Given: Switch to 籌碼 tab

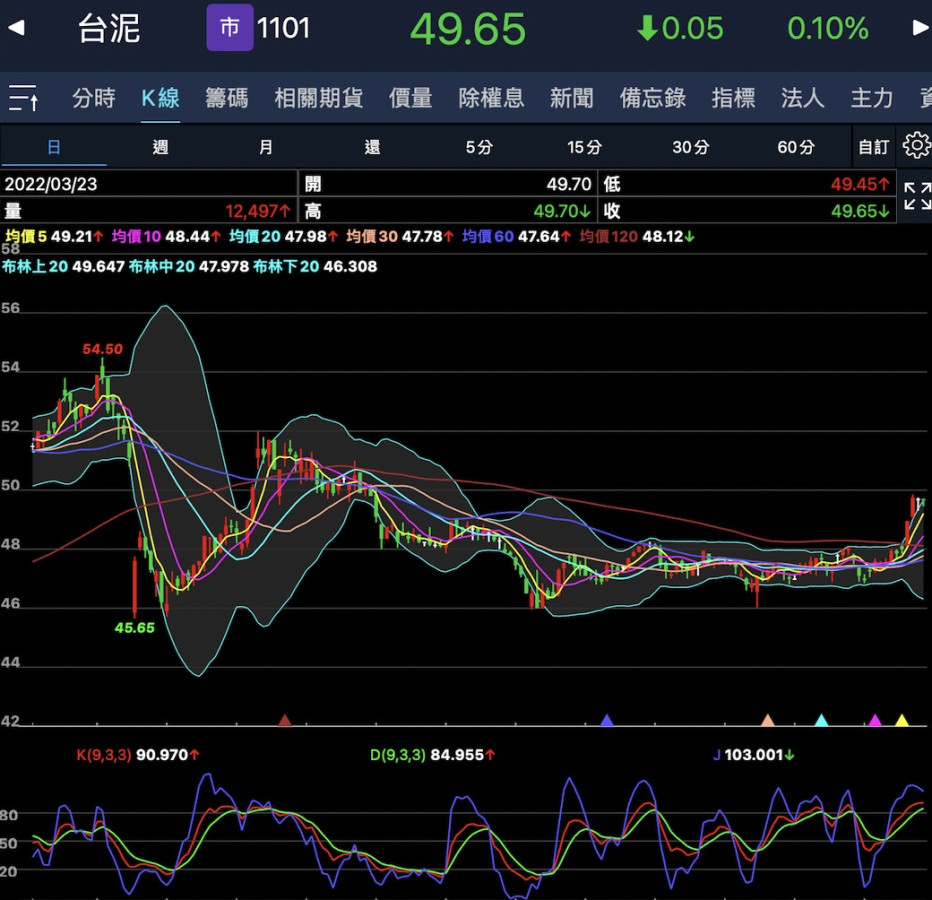Looking at the screenshot, I should (x=227, y=98).
